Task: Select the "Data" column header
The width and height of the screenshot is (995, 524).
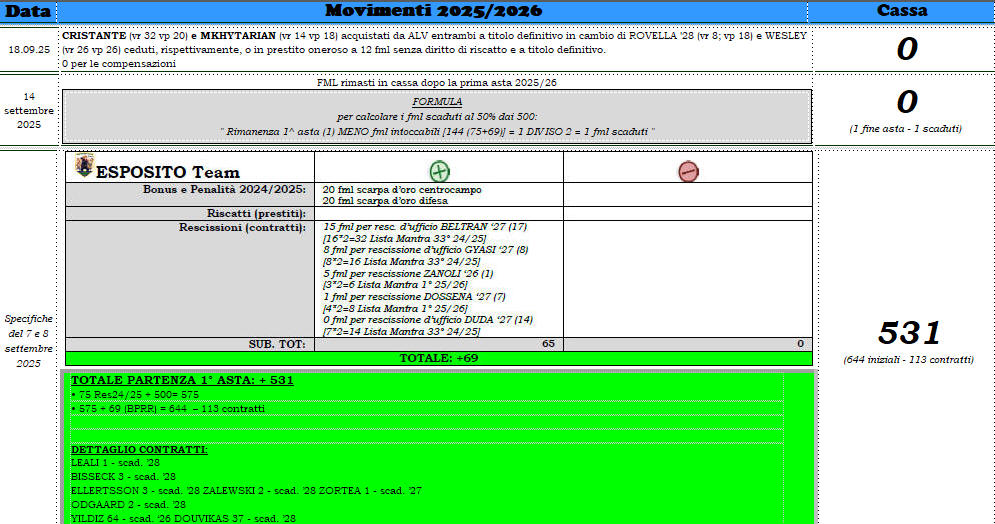Action: point(28,11)
